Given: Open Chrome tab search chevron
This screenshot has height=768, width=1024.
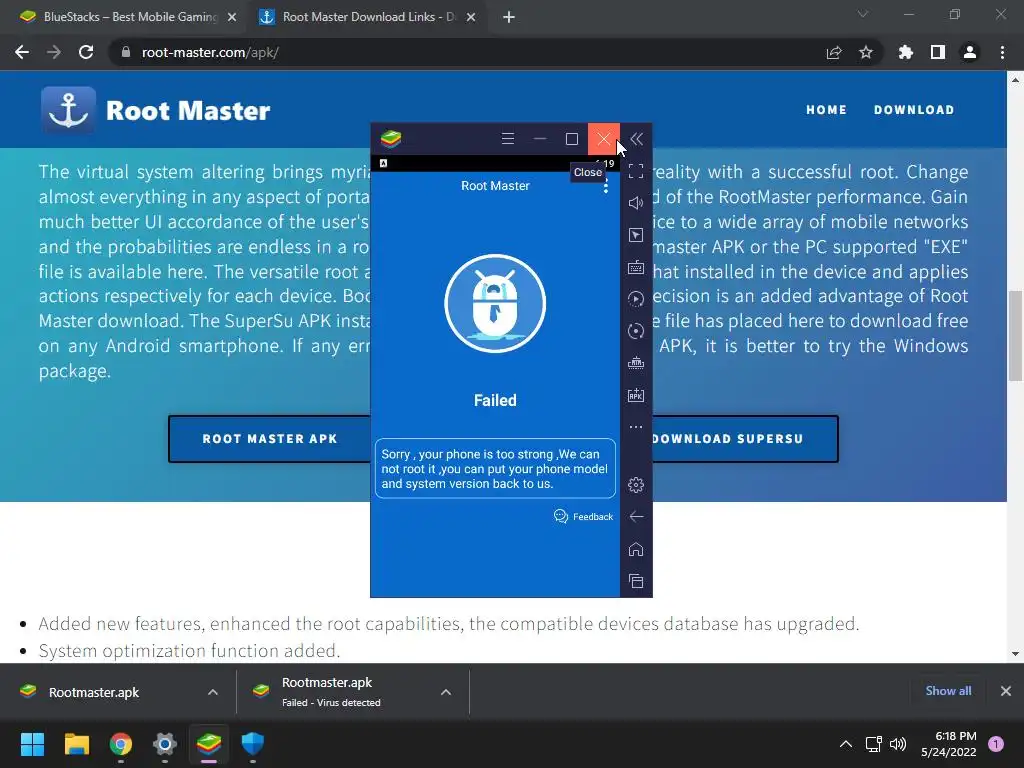Looking at the screenshot, I should 863,14.
